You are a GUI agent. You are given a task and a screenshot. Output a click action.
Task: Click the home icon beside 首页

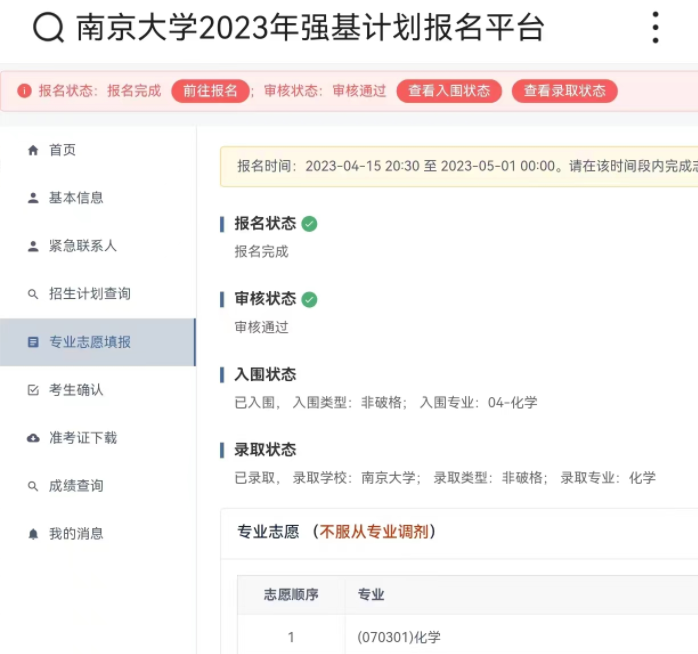tap(33, 150)
